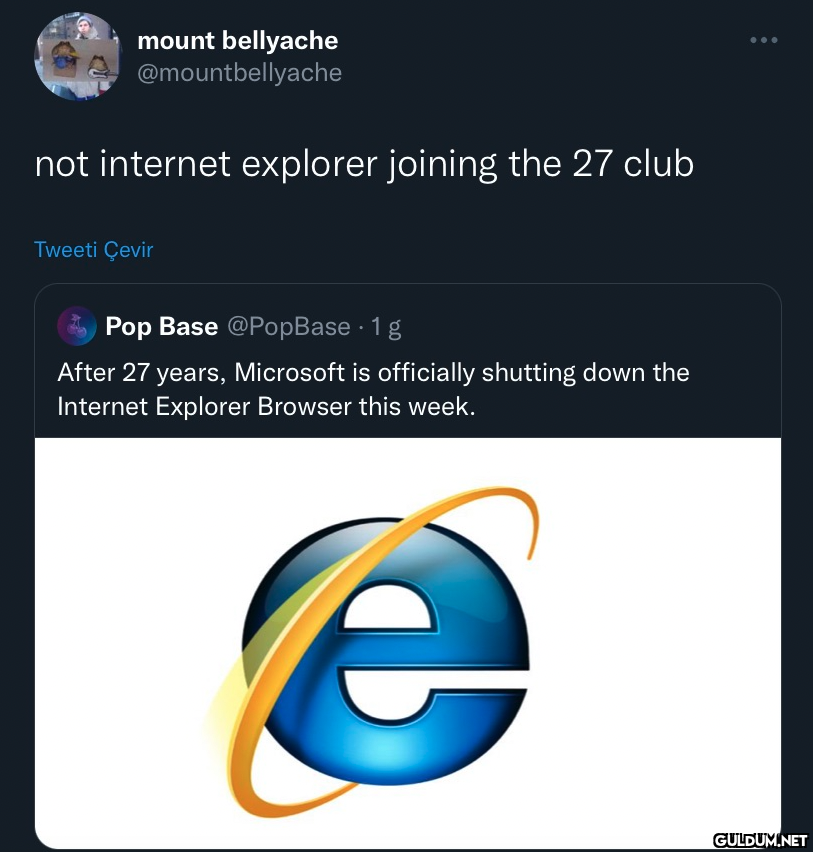Open the @PopBase handle
The height and width of the screenshot is (852, 813).
click(289, 326)
